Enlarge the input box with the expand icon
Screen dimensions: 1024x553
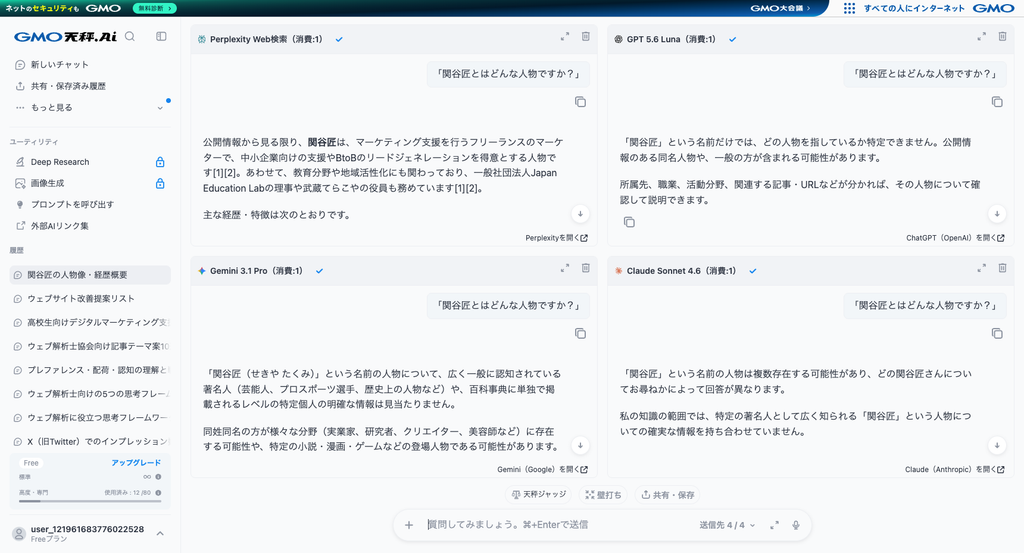click(x=775, y=525)
